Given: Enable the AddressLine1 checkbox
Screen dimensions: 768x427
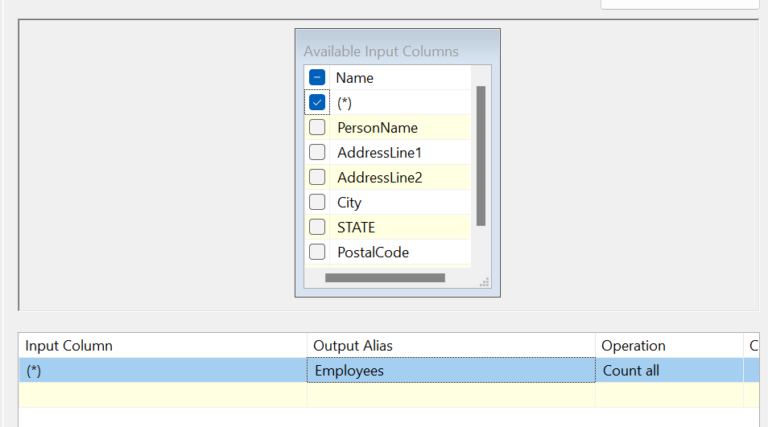Looking at the screenshot, I should (317, 152).
